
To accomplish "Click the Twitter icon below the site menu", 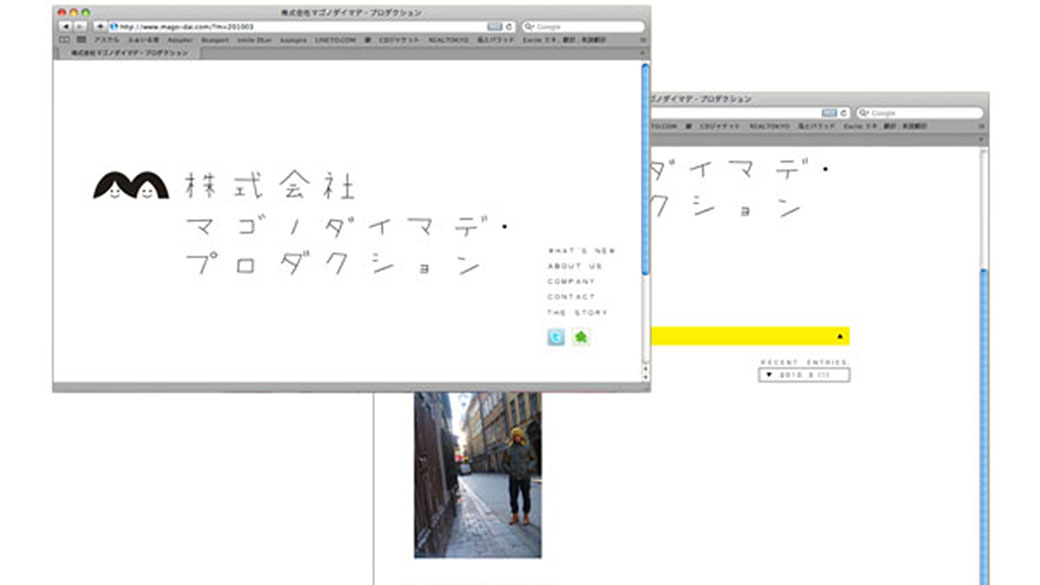I will coord(556,337).
